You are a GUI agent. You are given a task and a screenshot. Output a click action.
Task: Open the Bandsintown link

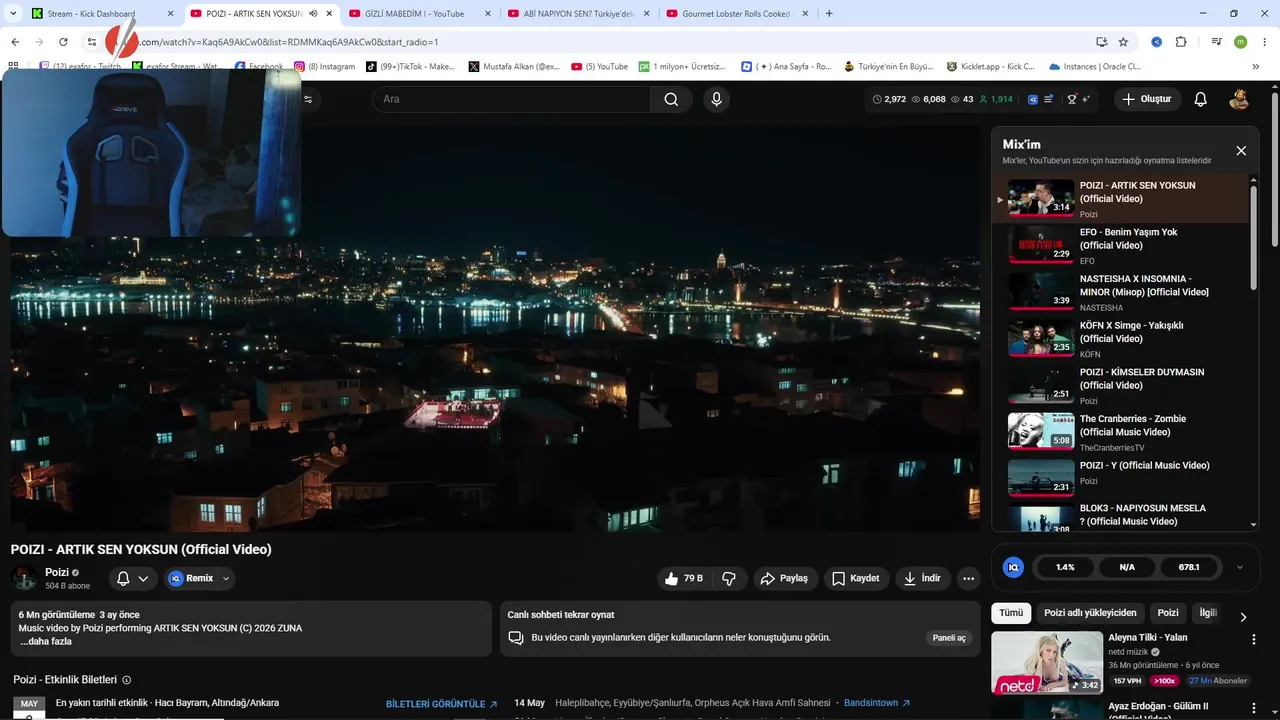tap(877, 703)
